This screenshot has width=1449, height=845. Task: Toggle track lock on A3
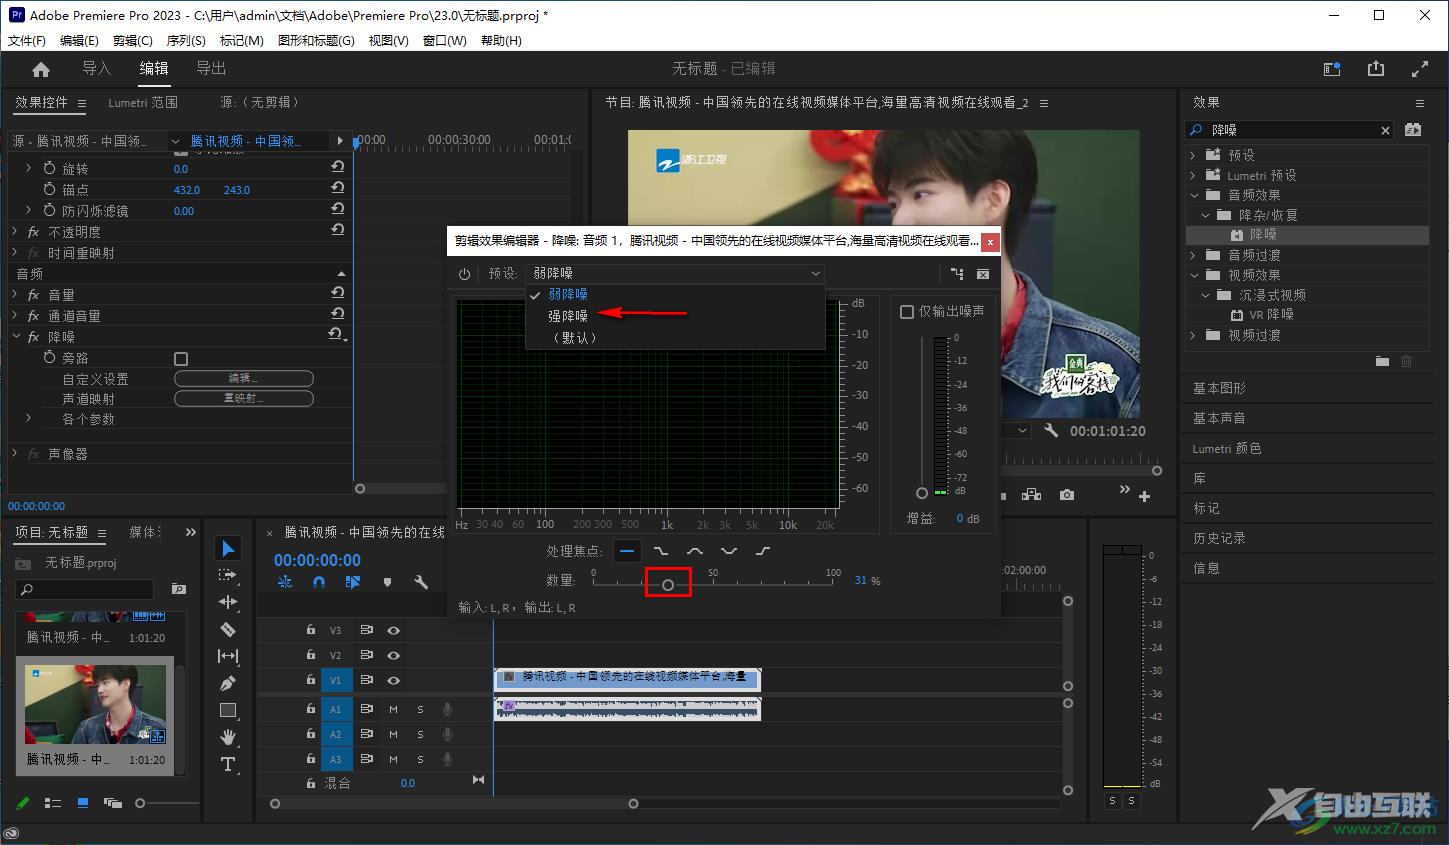tap(310, 759)
